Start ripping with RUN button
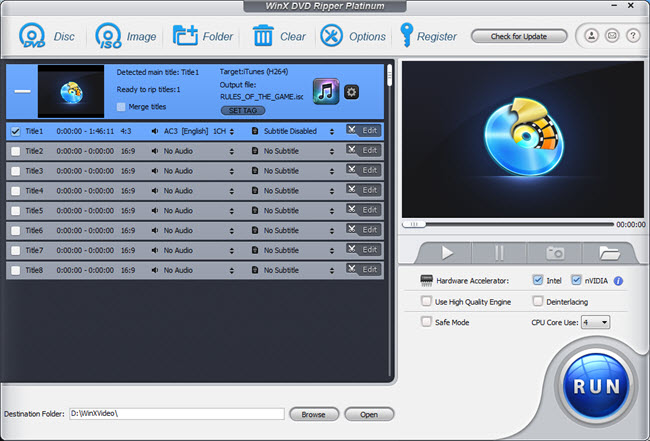Image resolution: width=650 pixels, height=441 pixels. 596,386
